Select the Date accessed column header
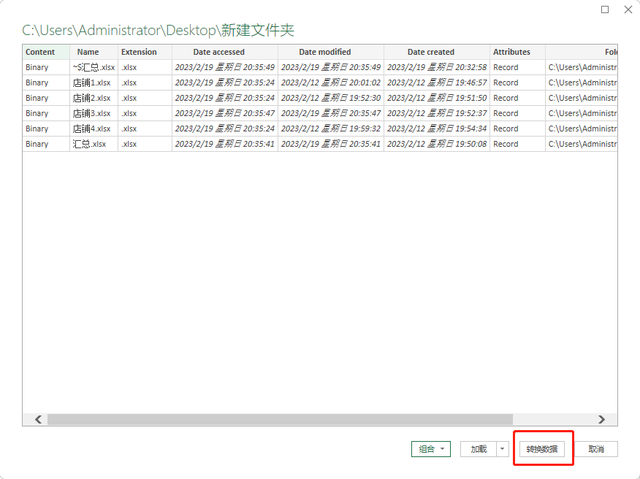The height and width of the screenshot is (479, 640). coord(225,52)
